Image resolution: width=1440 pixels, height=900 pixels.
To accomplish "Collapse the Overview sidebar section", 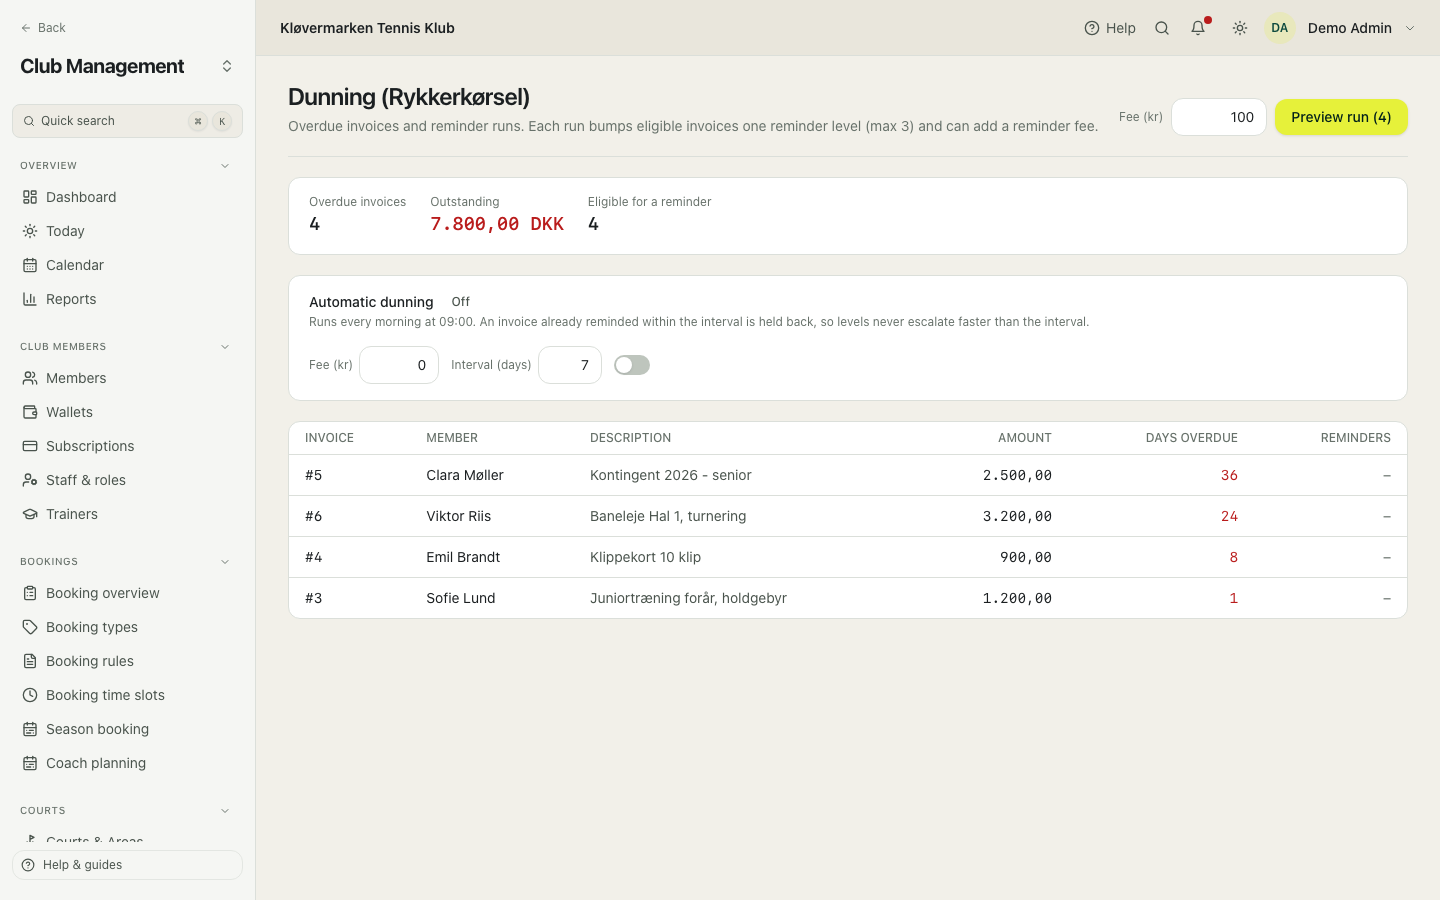I will [x=225, y=166].
